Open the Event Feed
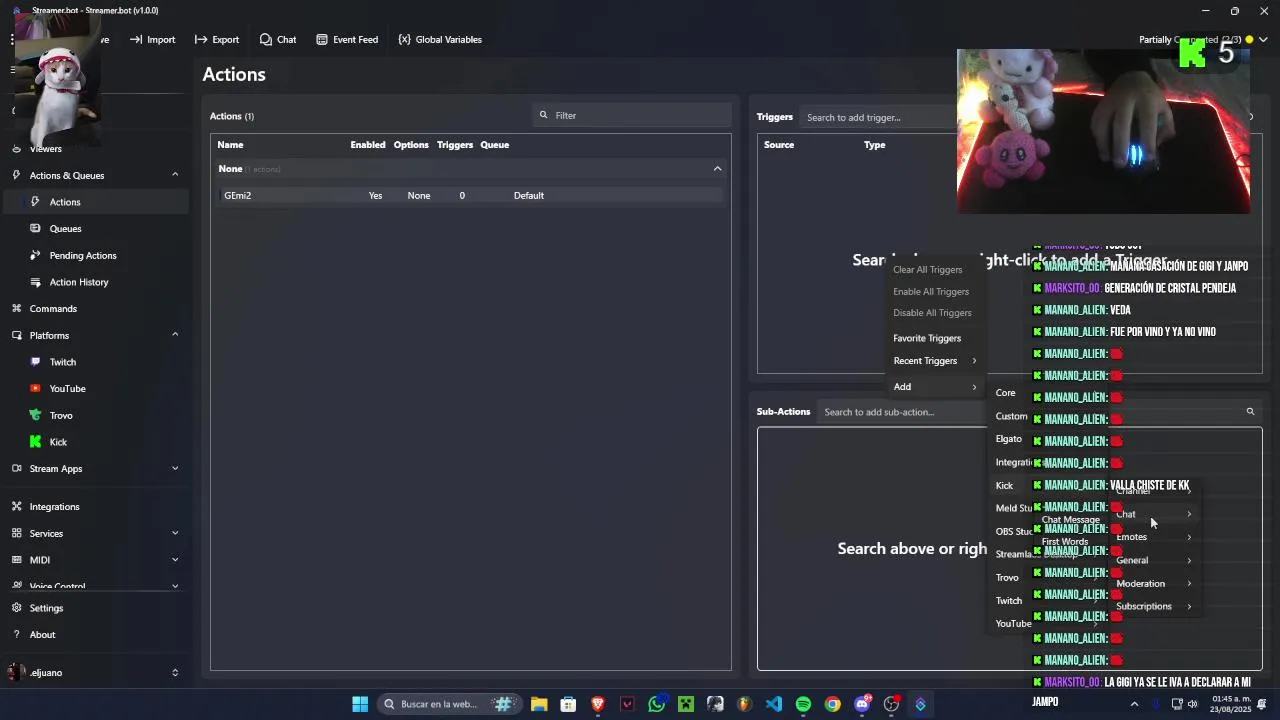This screenshot has height=720, width=1280. [346, 40]
